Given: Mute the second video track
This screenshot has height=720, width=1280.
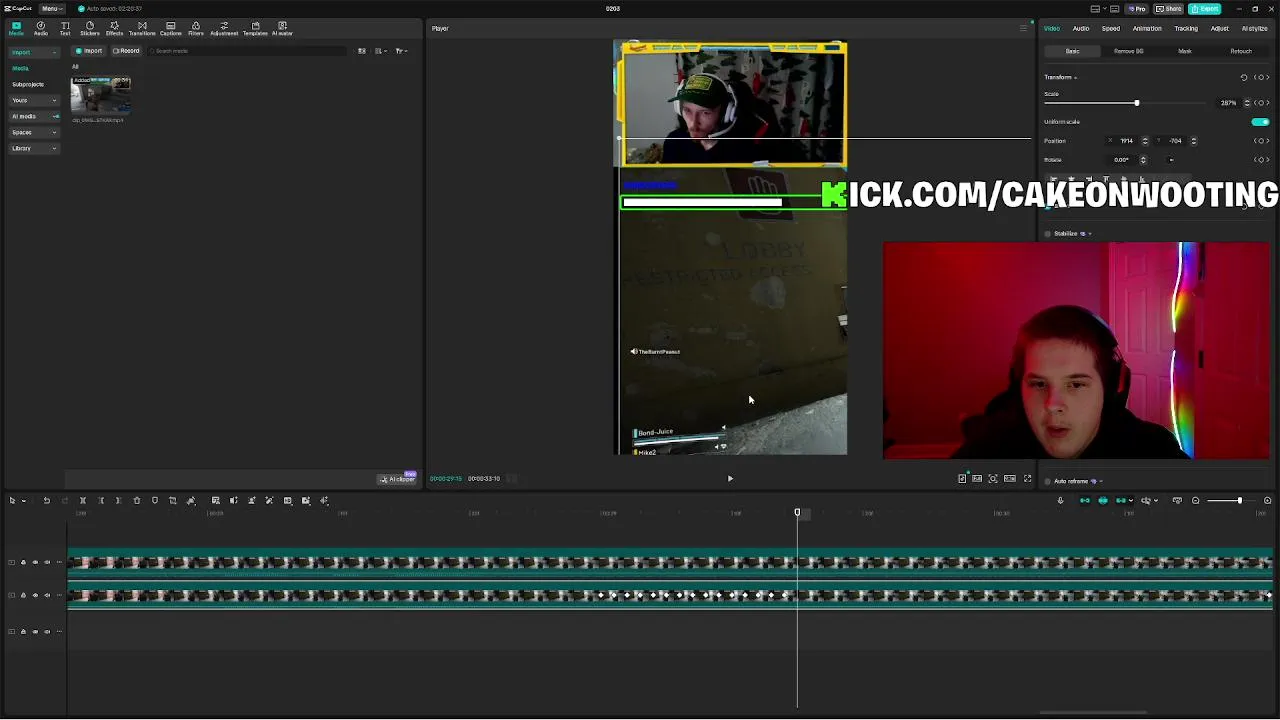Looking at the screenshot, I should (x=47, y=595).
